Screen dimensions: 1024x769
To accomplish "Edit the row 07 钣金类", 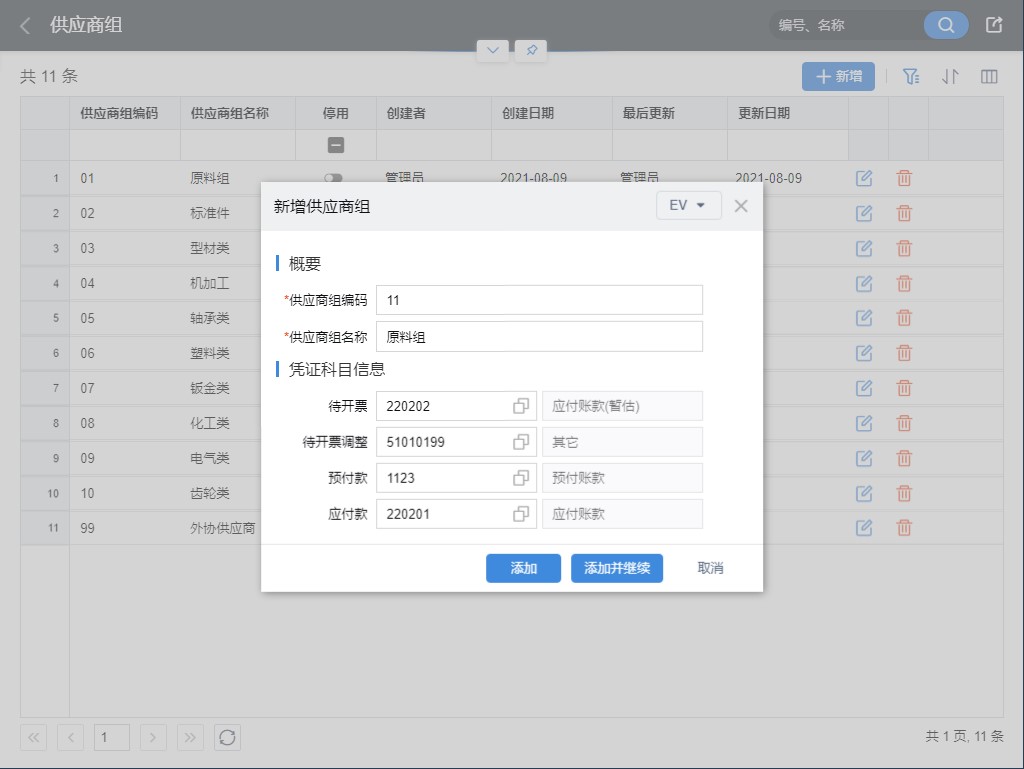I will (864, 388).
